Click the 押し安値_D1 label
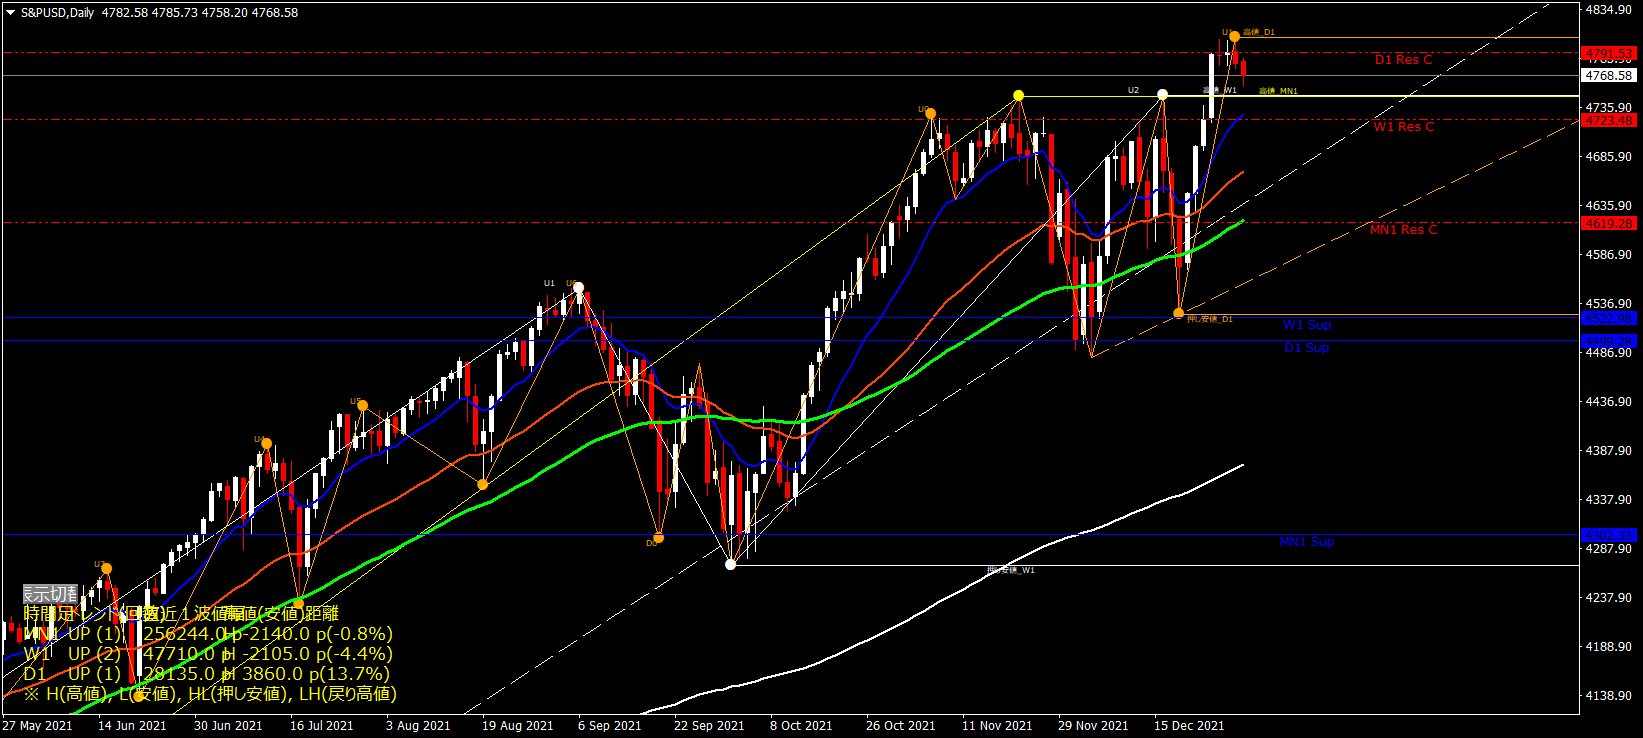 (x=1210, y=319)
